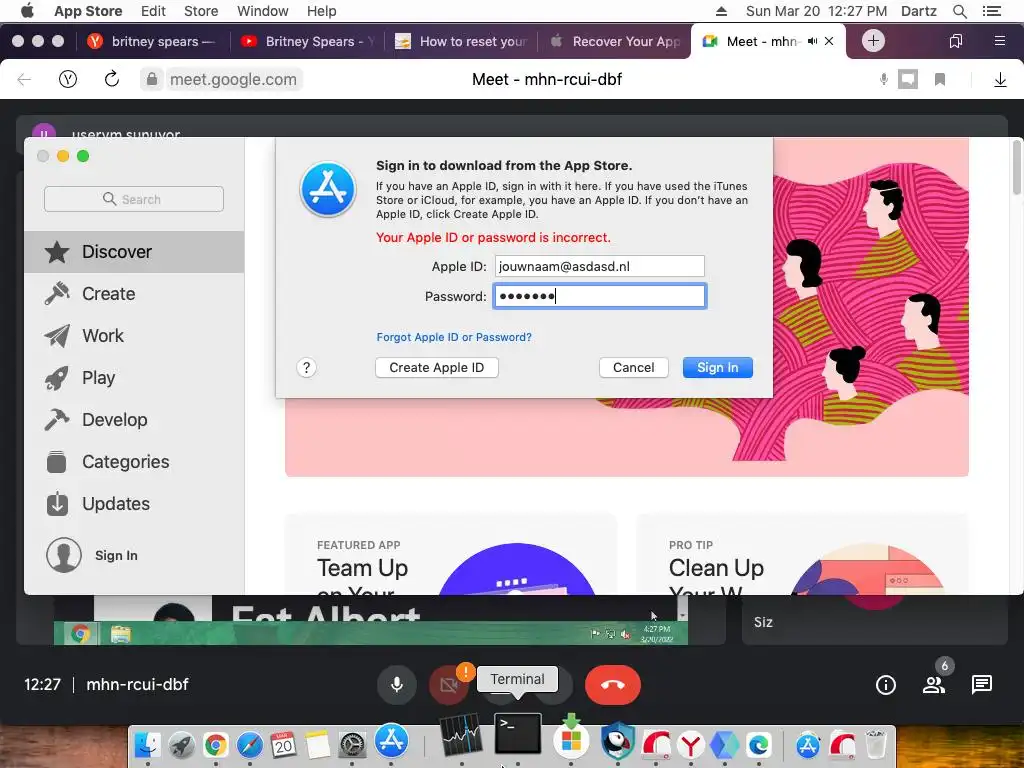Open Calendar from the Dock

pos(283,744)
